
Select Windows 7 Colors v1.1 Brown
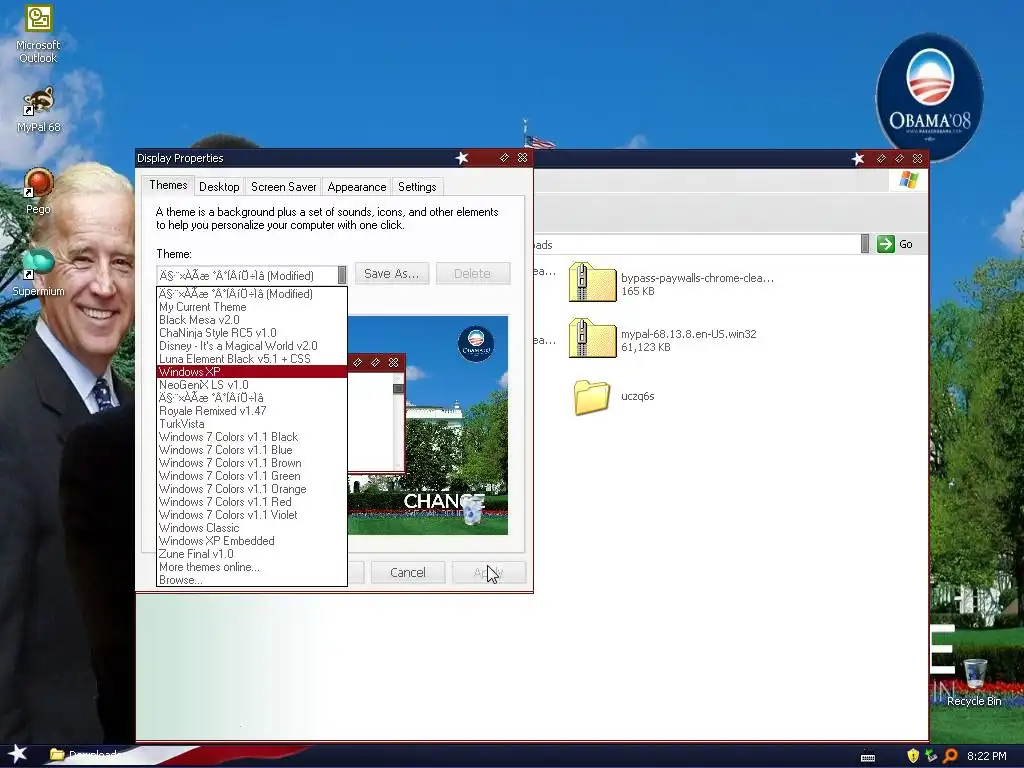pyautogui.click(x=252, y=463)
